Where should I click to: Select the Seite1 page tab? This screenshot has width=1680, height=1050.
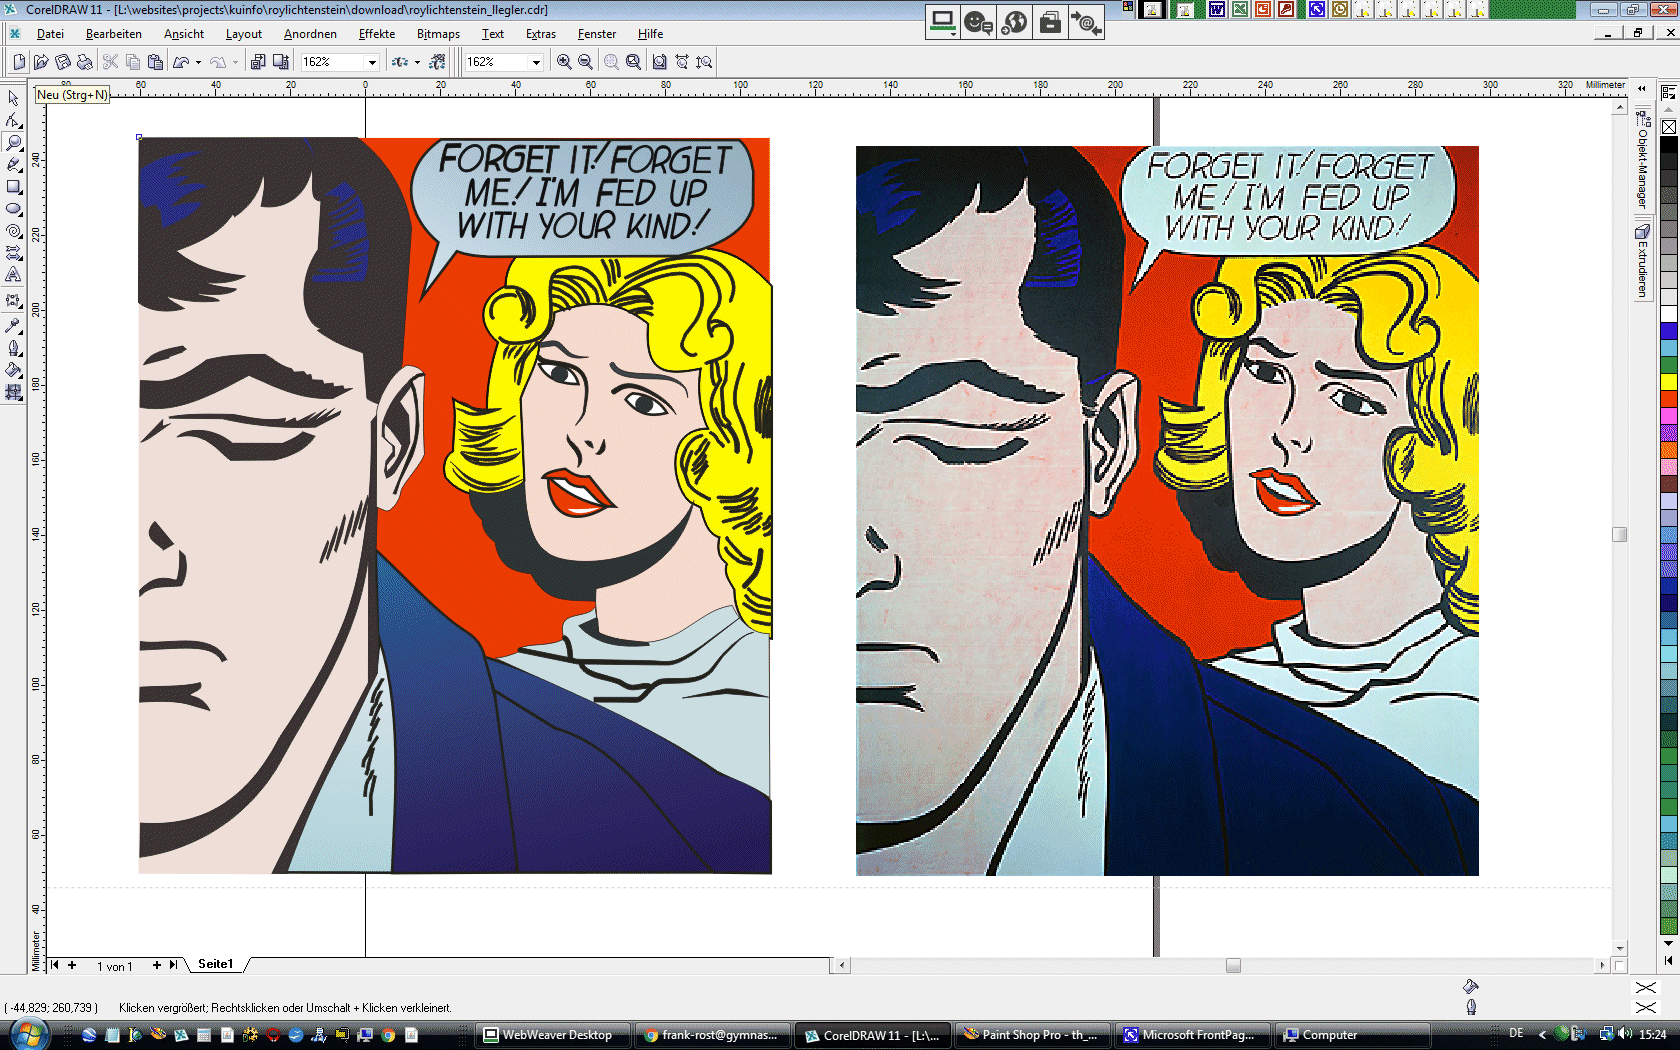pos(216,964)
